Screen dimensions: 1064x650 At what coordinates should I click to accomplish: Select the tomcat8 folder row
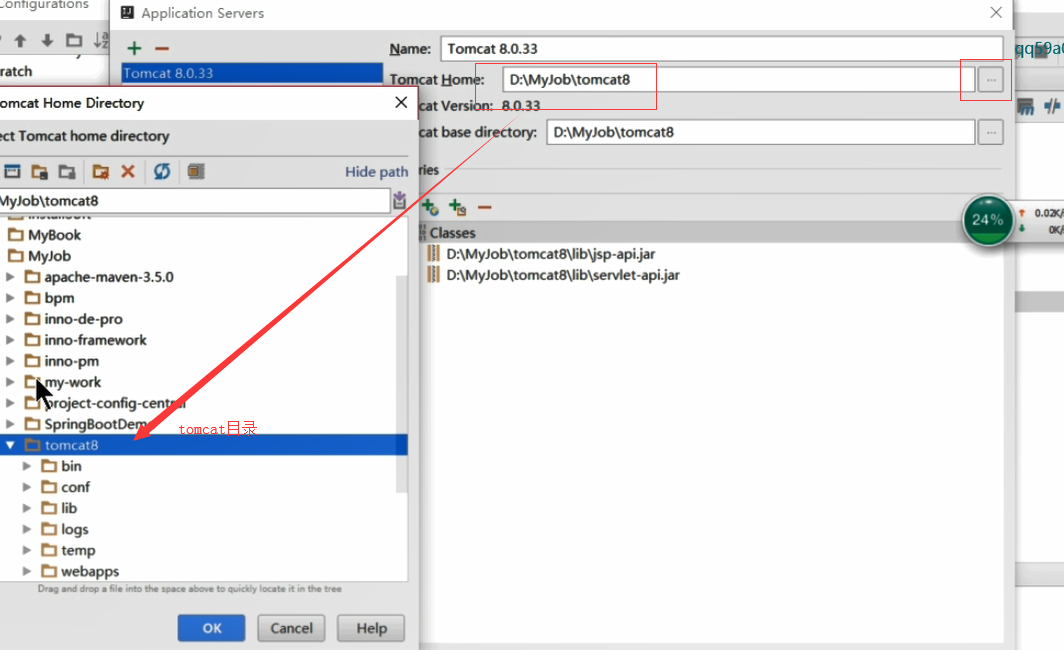click(204, 445)
